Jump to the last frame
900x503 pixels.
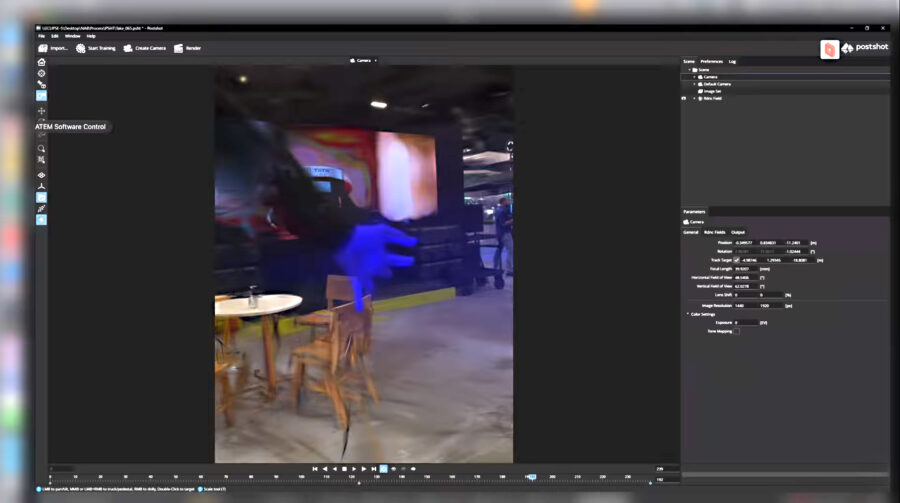pos(374,469)
